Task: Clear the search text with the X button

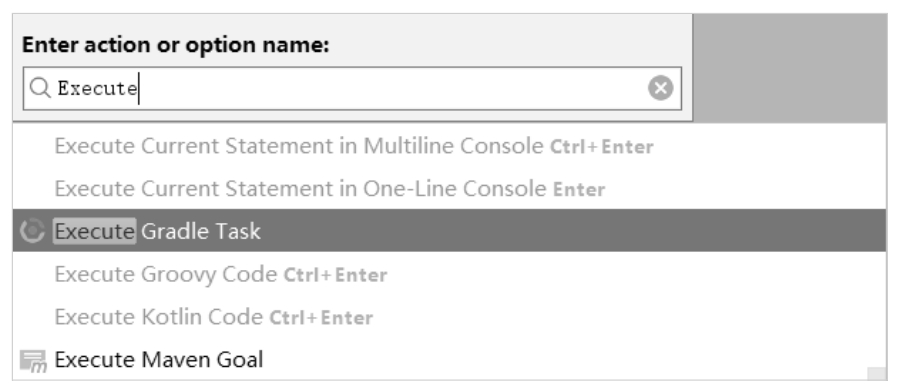Action: coord(660,88)
